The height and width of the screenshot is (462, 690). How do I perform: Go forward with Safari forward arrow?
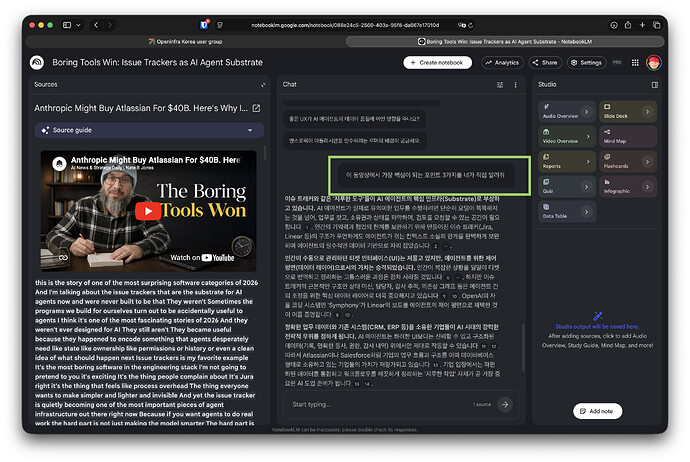tap(110, 25)
